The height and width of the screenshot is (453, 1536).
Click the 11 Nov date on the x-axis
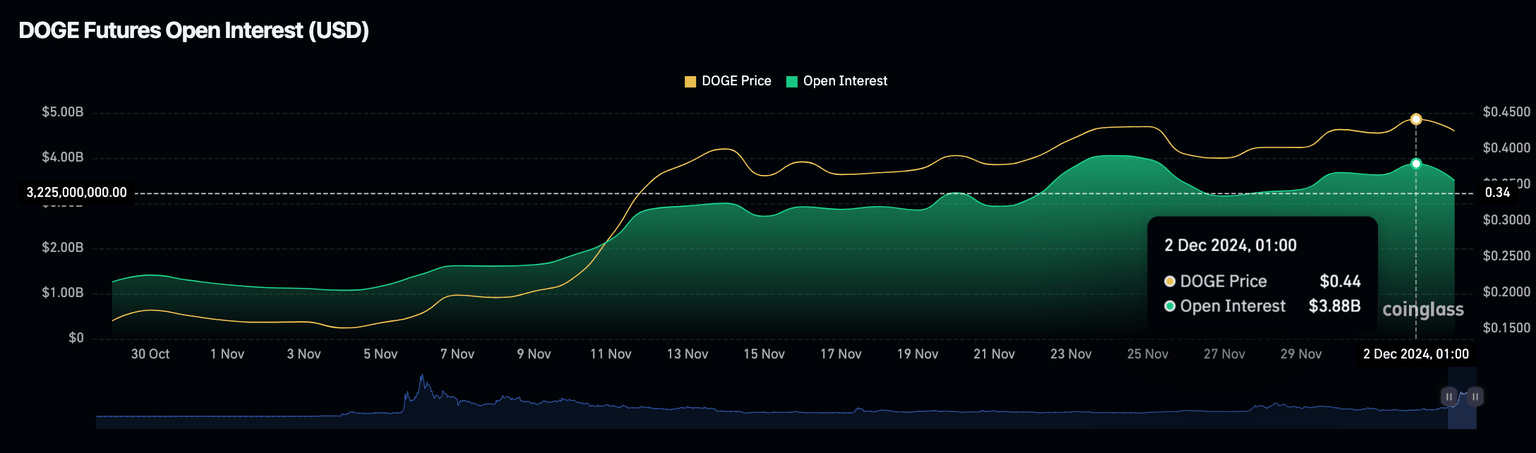611,354
